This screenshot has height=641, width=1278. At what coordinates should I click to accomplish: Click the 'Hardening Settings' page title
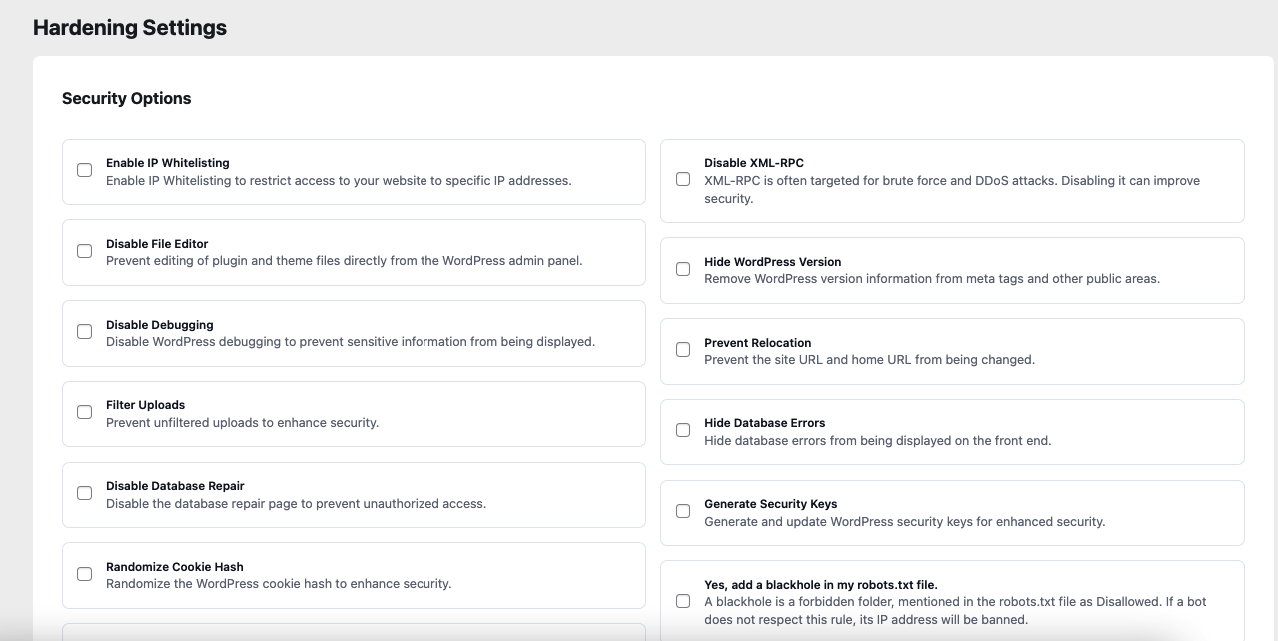tap(130, 28)
